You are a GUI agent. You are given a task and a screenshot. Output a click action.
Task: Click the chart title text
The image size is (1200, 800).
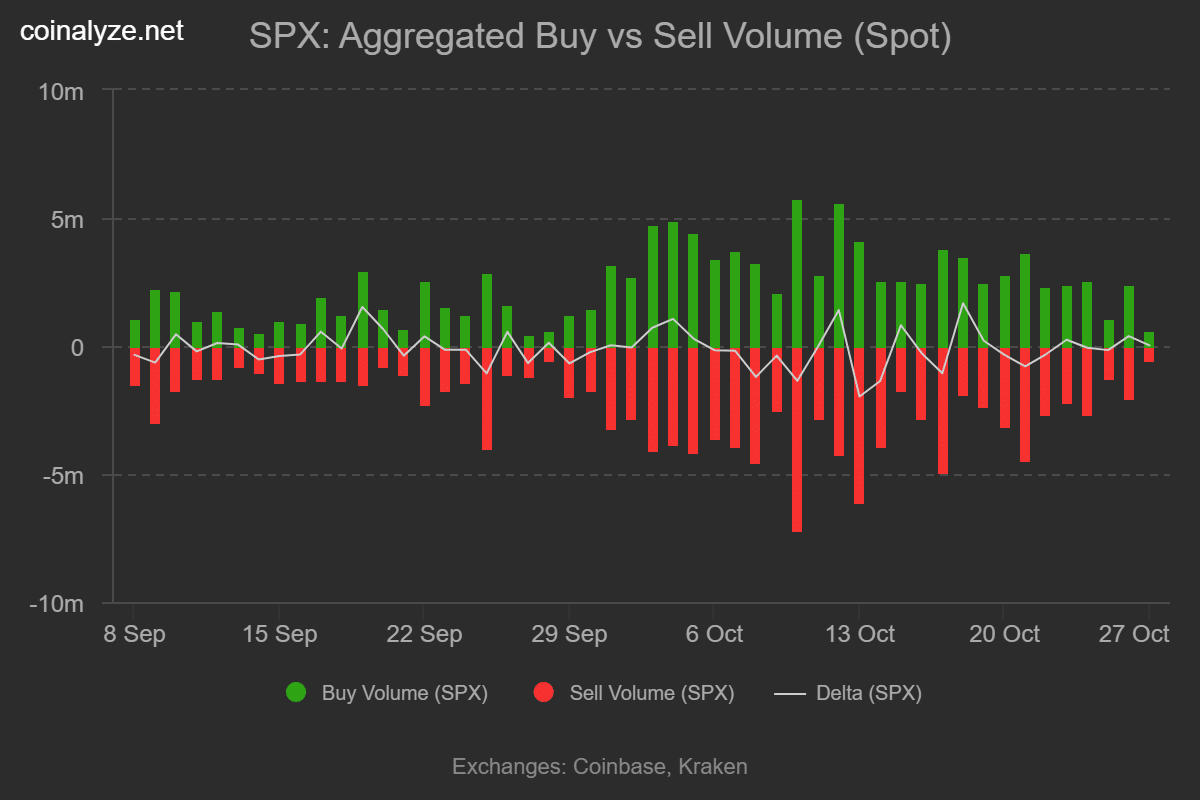point(599,38)
